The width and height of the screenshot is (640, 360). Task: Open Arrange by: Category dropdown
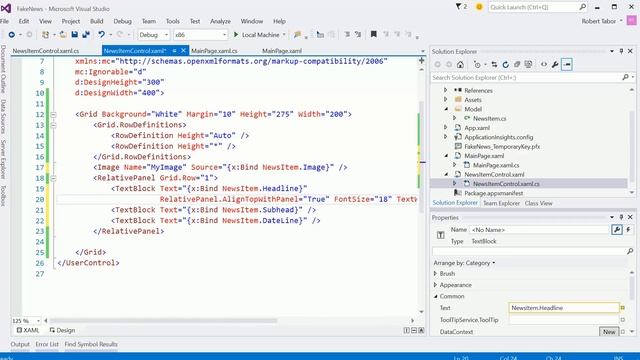[464, 263]
